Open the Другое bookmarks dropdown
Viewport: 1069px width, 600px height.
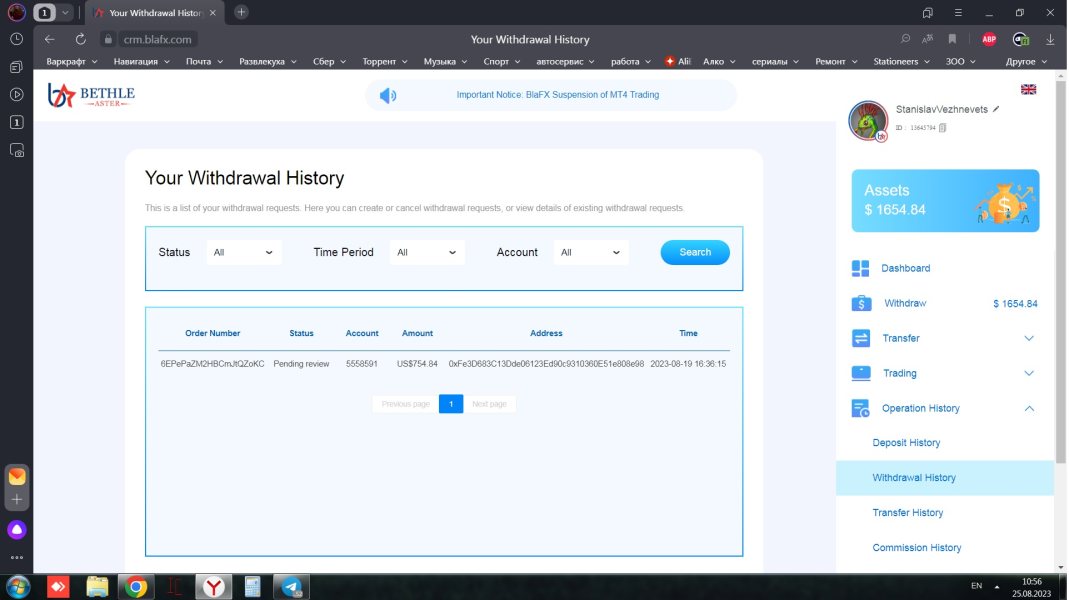pyautogui.click(x=1026, y=61)
